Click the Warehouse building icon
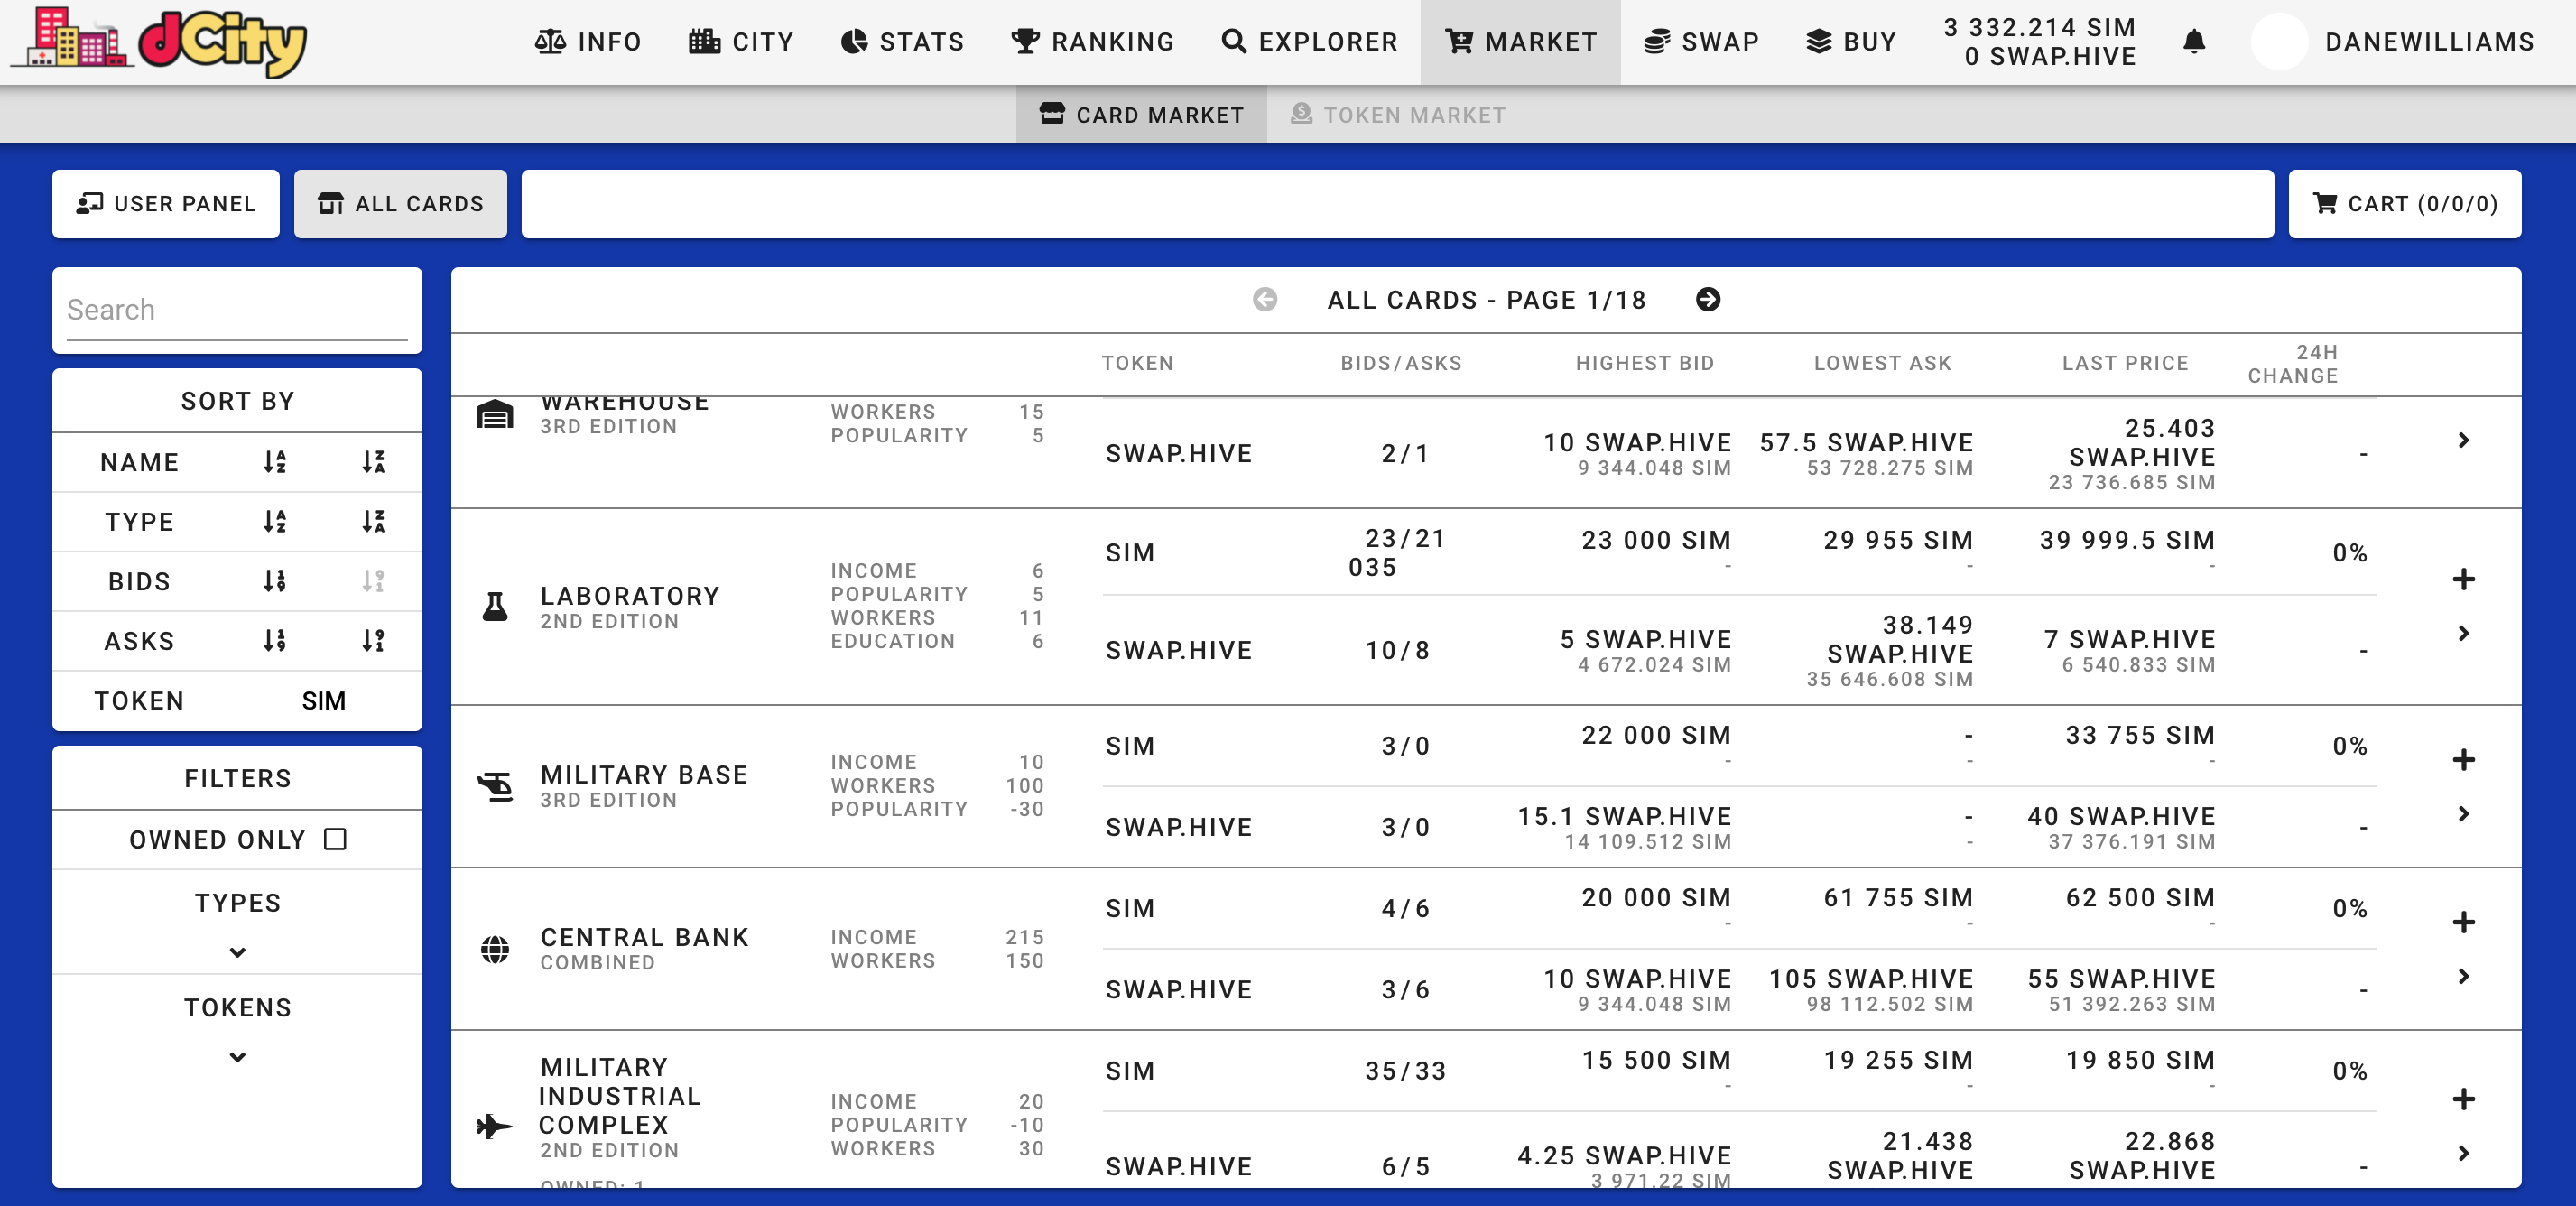The width and height of the screenshot is (2576, 1206). 495,414
